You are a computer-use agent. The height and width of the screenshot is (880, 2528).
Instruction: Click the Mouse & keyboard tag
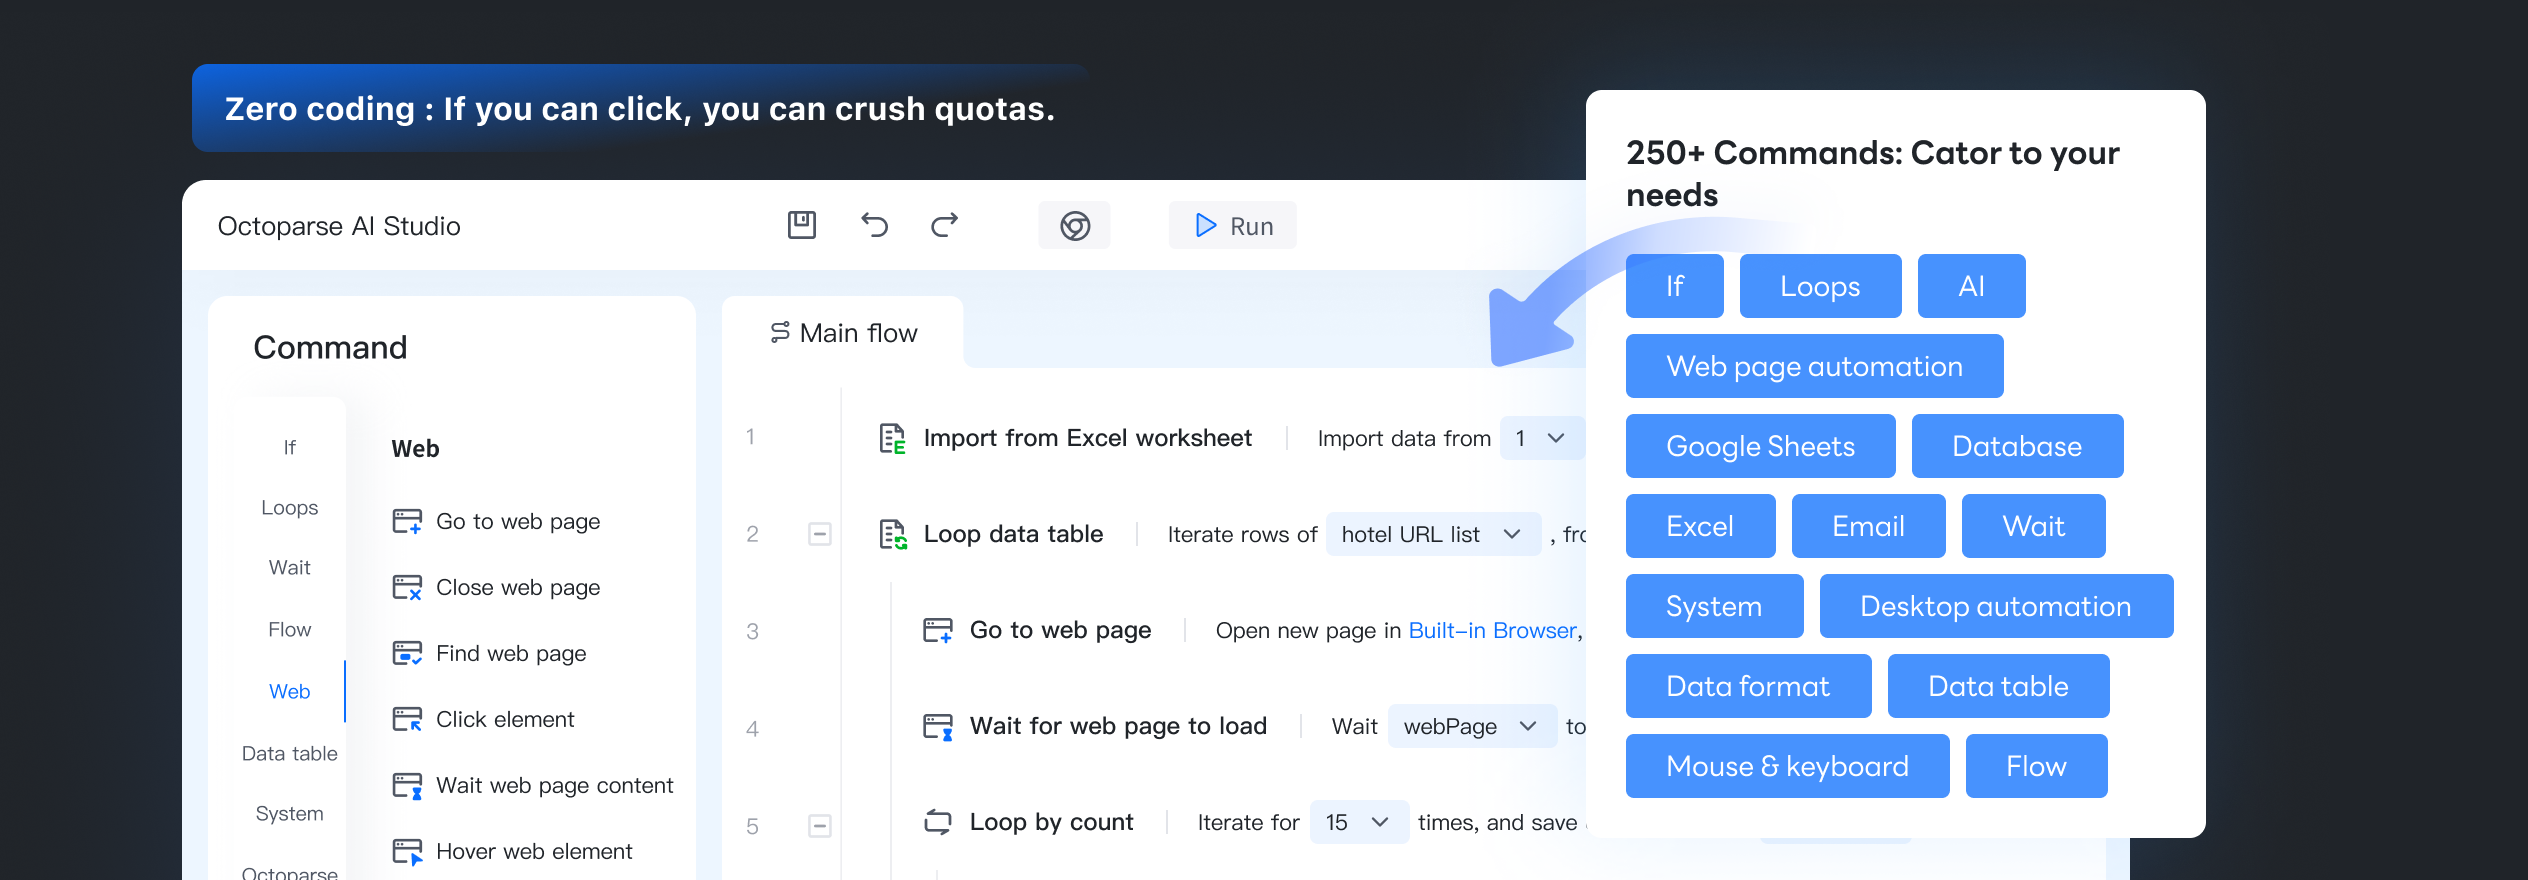coord(1788,766)
